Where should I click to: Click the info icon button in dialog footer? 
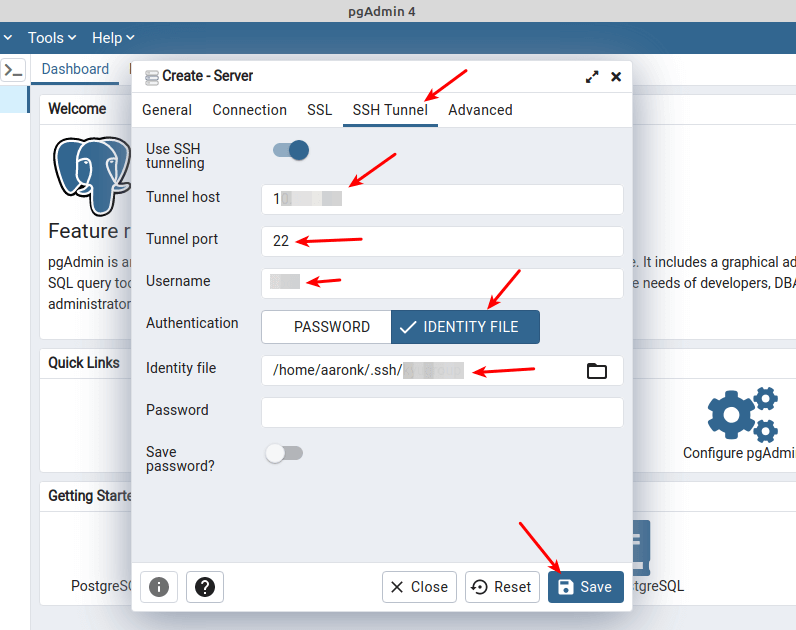click(x=159, y=587)
